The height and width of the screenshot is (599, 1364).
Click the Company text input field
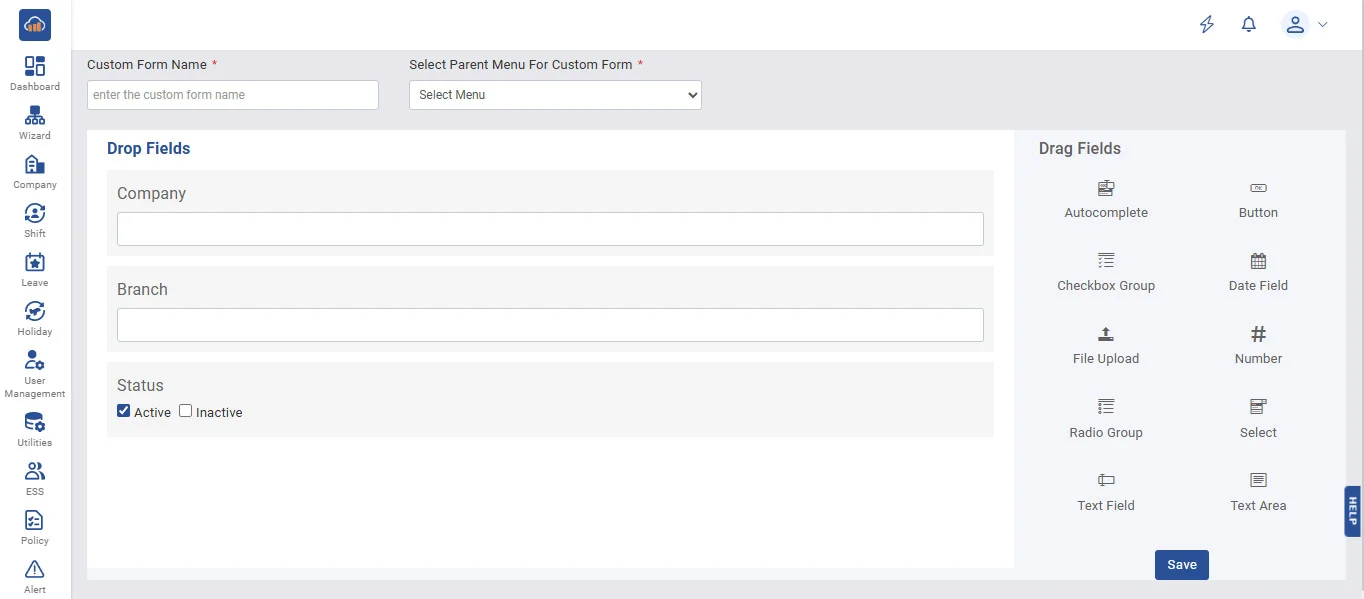tap(550, 229)
